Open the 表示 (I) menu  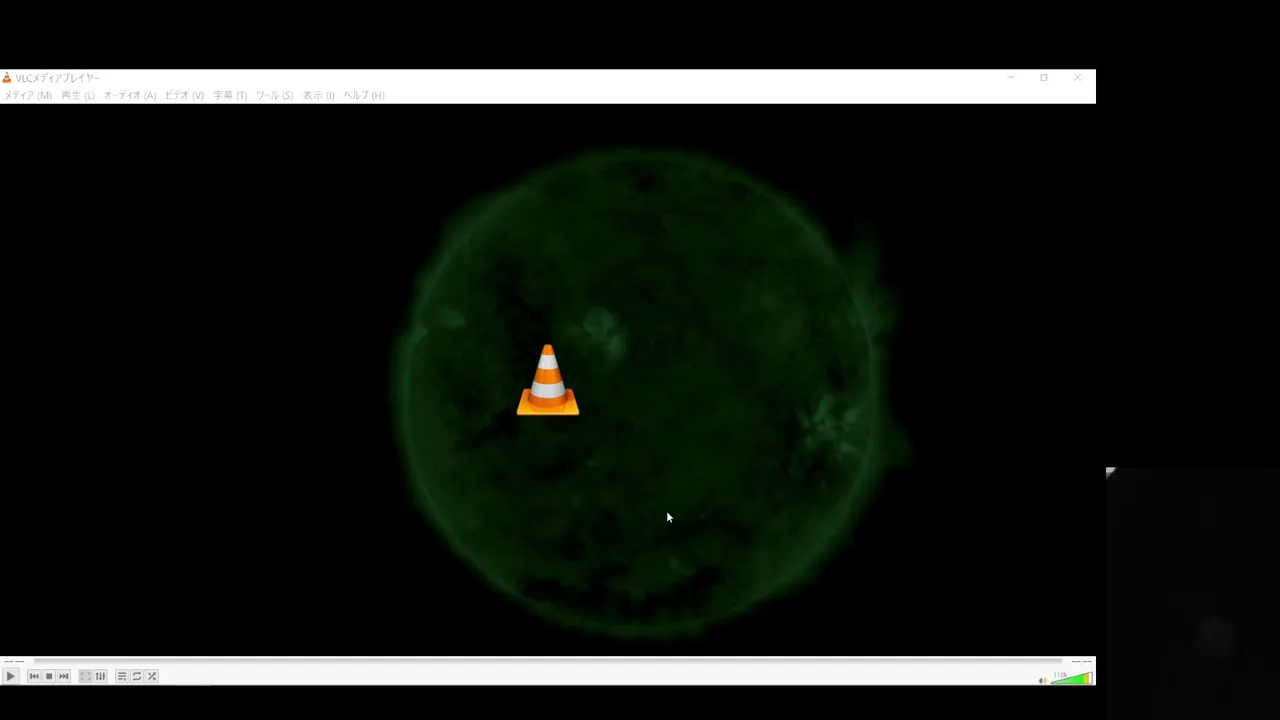(319, 95)
